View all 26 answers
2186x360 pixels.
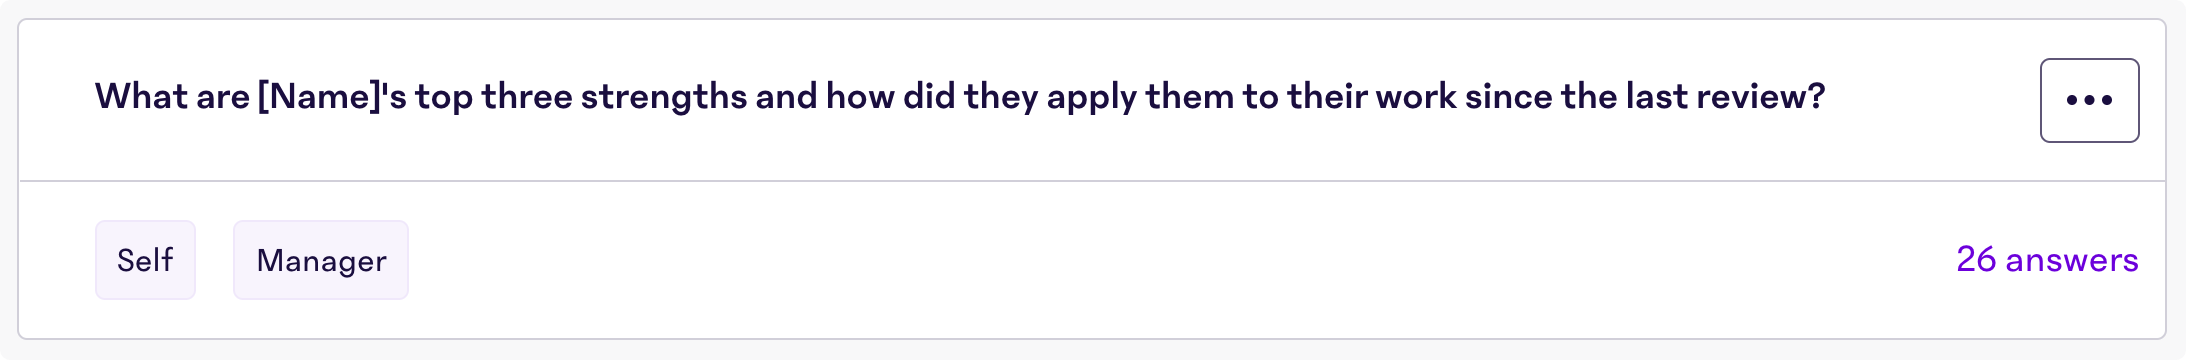click(x=2047, y=260)
